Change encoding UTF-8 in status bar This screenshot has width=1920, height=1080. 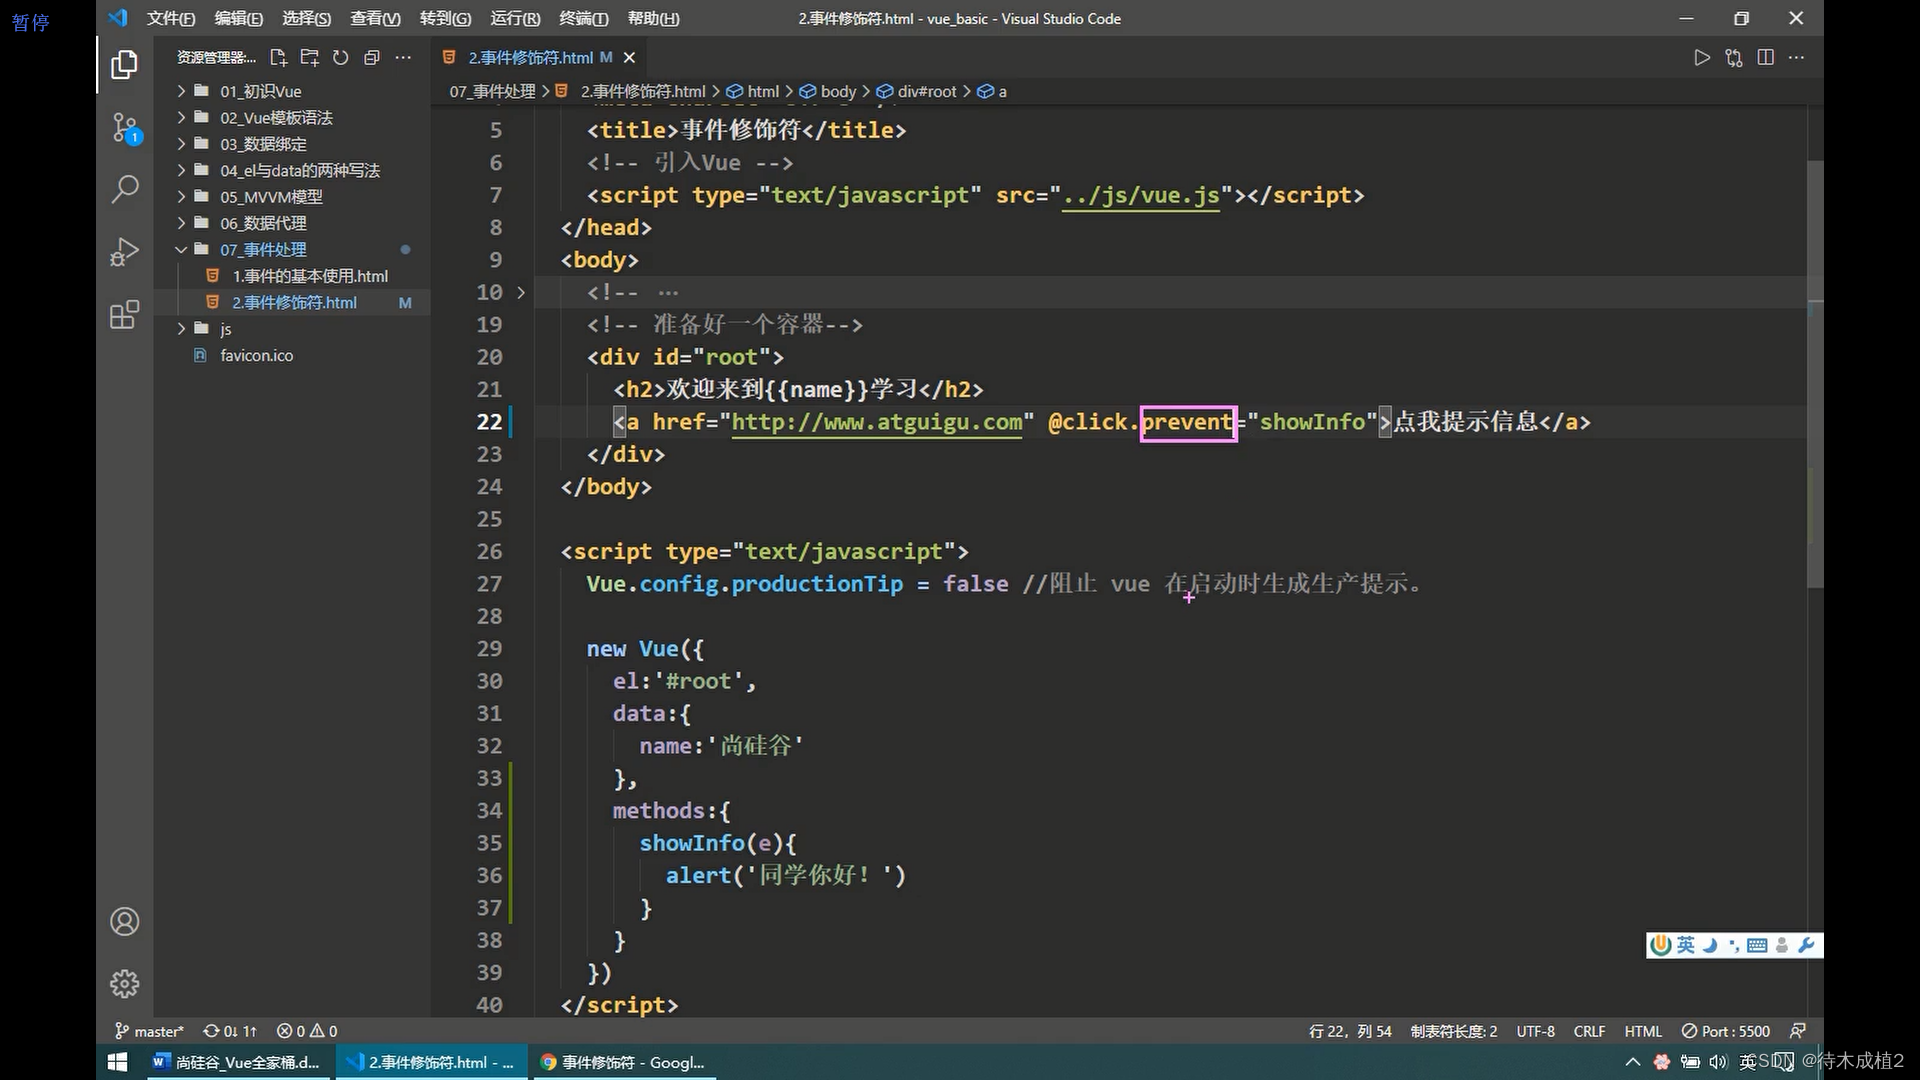(1535, 1031)
